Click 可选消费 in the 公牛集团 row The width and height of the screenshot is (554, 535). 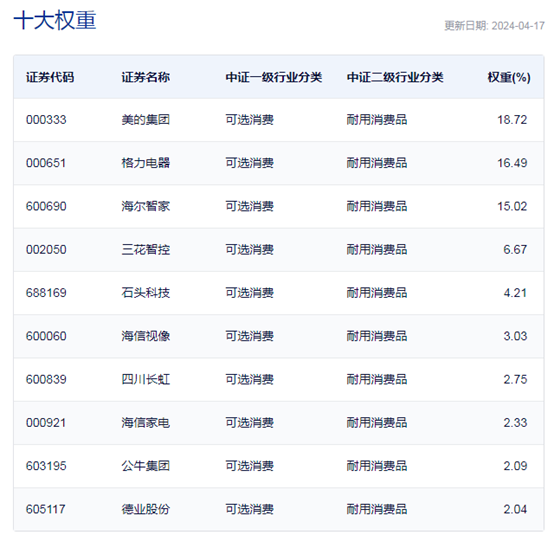[249, 466]
